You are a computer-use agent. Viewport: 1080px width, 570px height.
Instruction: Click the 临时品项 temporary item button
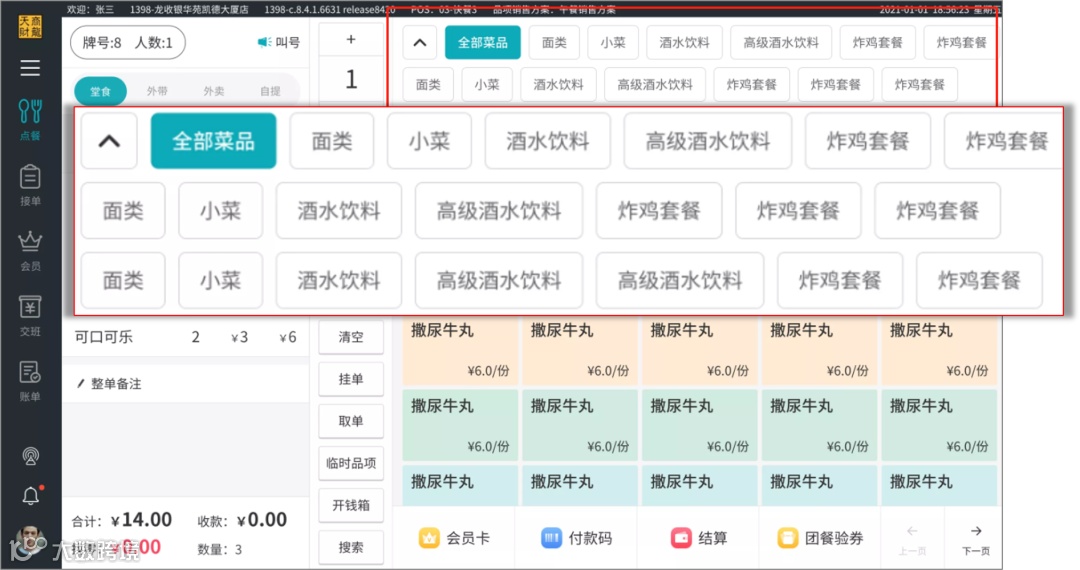click(351, 463)
